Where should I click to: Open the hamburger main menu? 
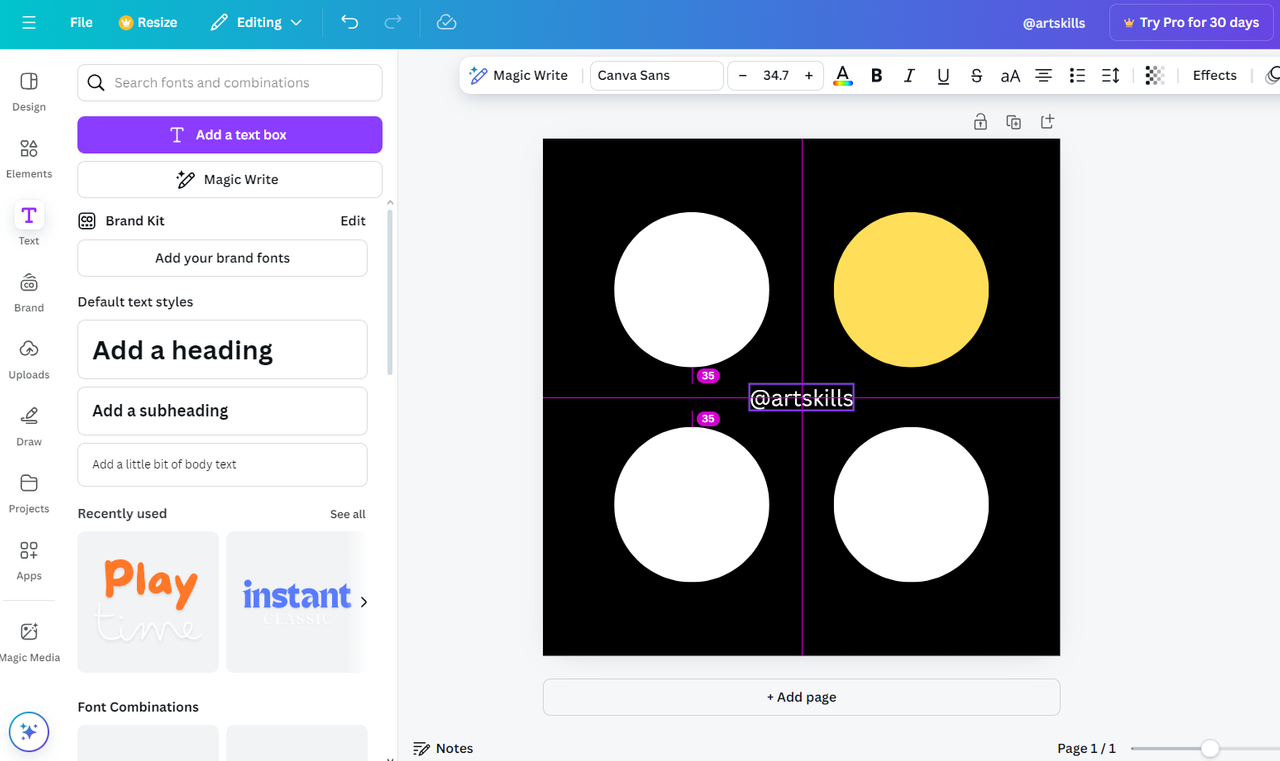pyautogui.click(x=29, y=22)
